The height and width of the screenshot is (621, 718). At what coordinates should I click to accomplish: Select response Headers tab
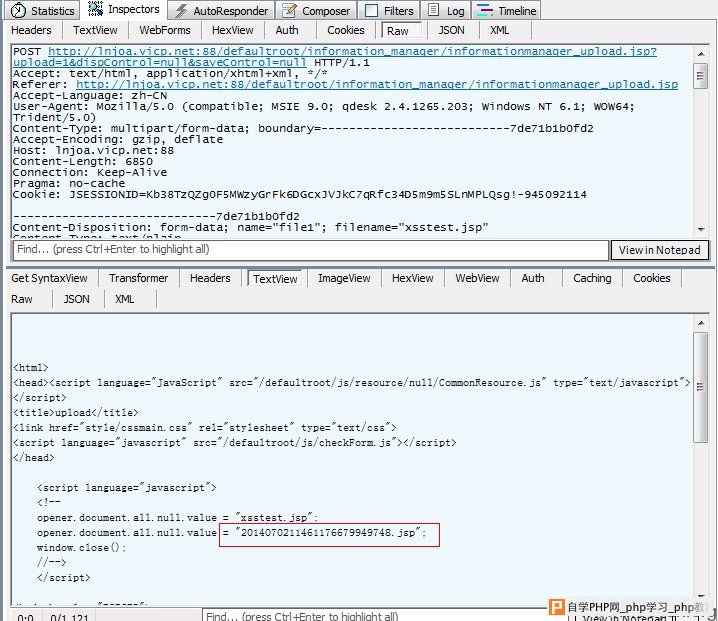210,278
